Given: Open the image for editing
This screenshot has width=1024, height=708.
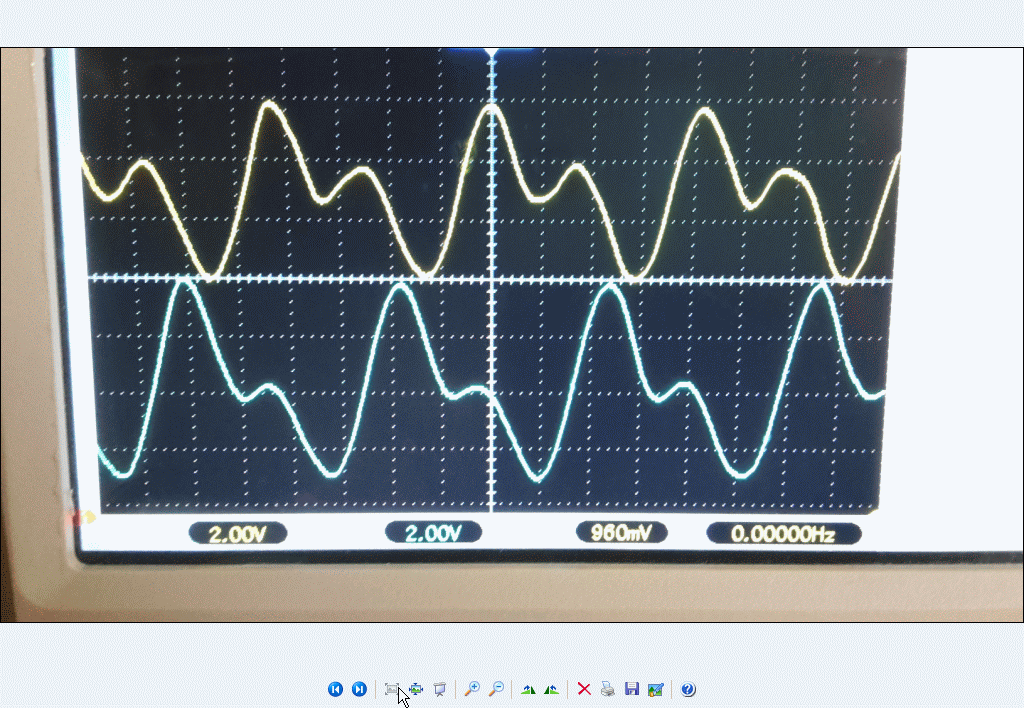Looking at the screenshot, I should point(656,689).
